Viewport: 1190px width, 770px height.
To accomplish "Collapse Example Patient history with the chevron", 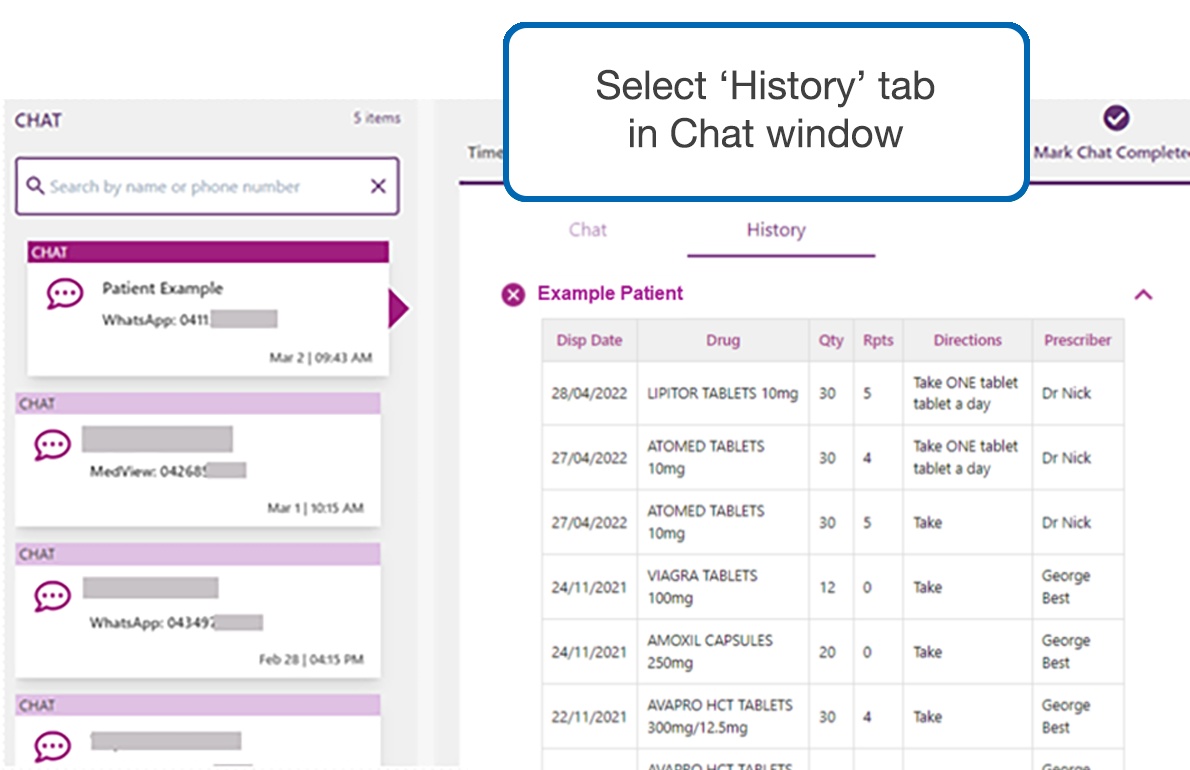I will [1143, 294].
